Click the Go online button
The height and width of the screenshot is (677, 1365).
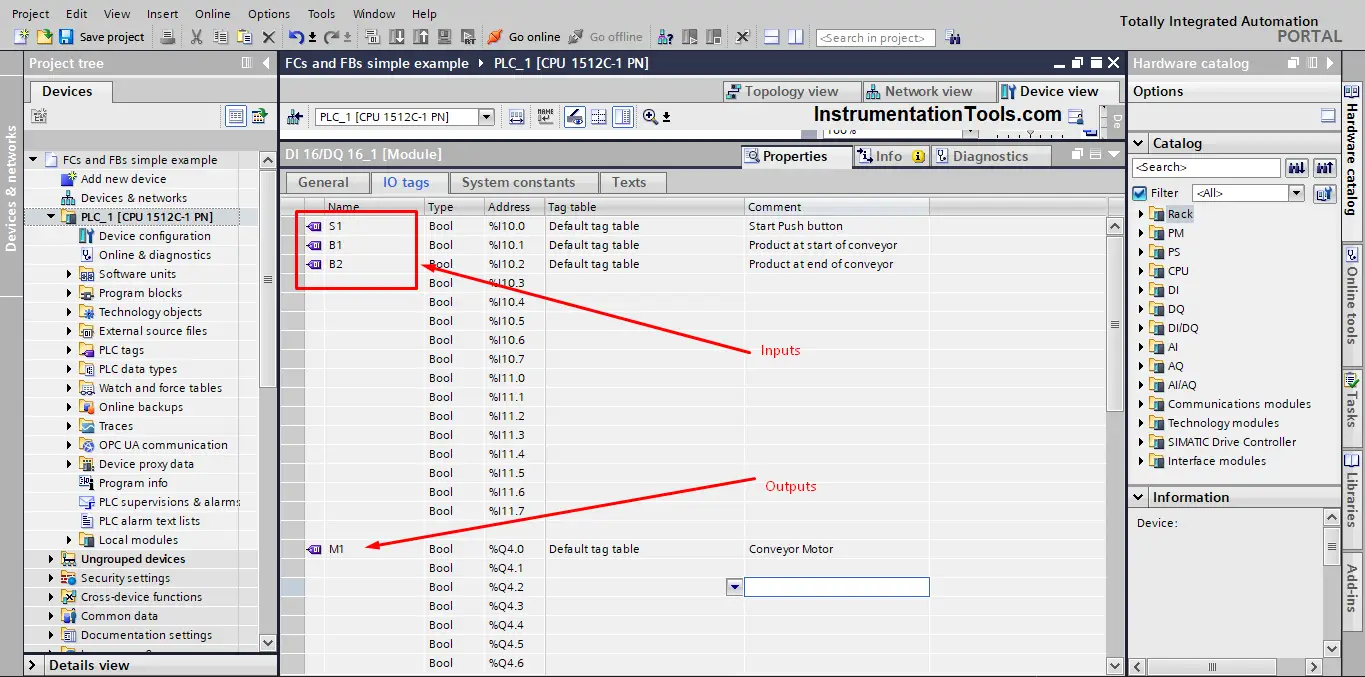[x=524, y=37]
